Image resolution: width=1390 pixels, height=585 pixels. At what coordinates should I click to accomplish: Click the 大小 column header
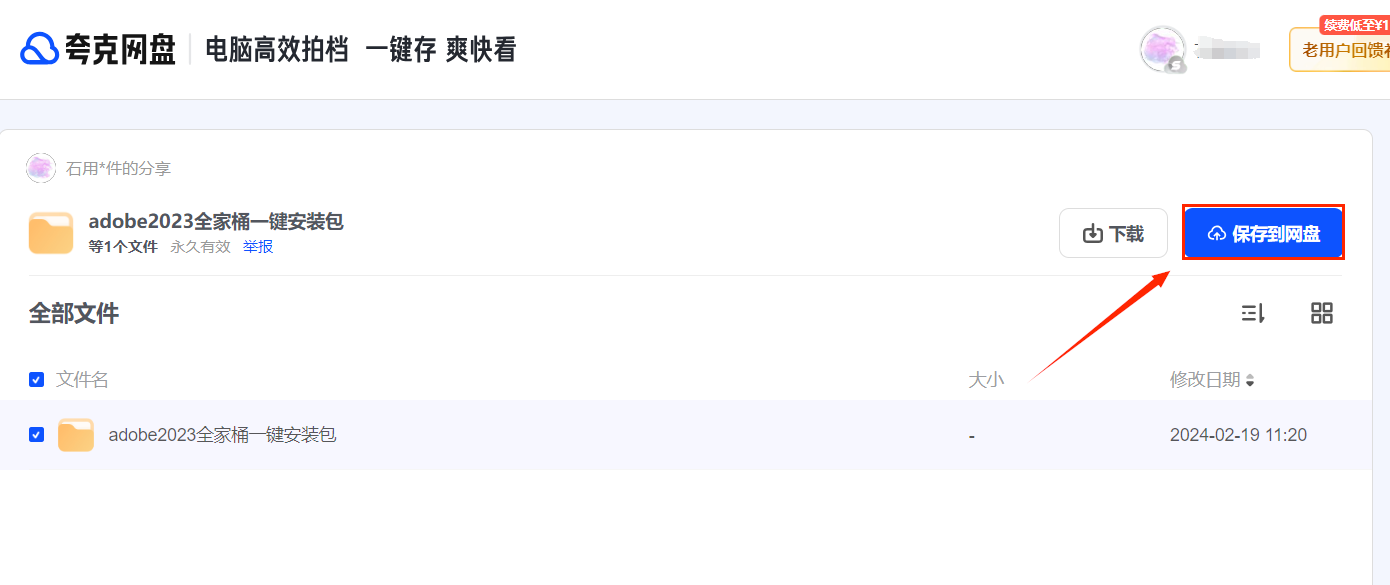click(986, 380)
